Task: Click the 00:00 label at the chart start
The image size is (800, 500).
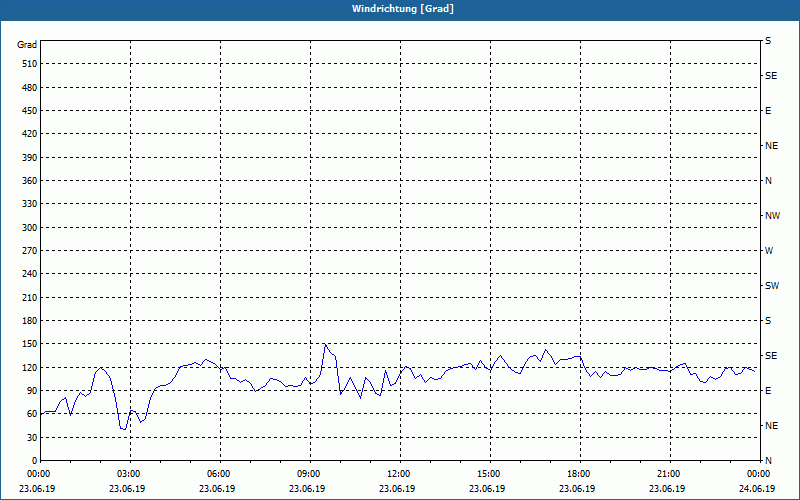Action: (x=38, y=474)
